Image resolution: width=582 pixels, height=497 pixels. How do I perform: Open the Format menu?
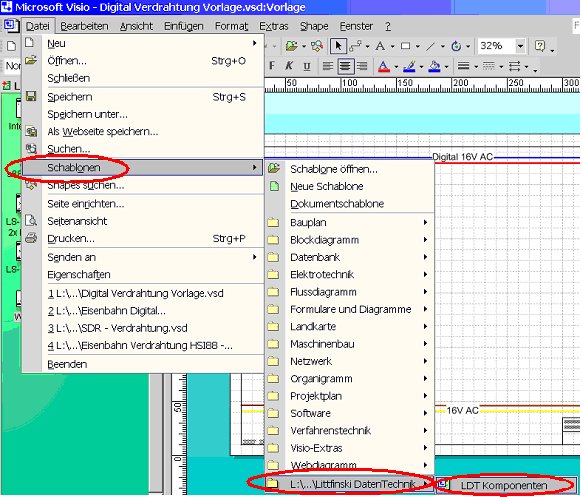pos(231,26)
